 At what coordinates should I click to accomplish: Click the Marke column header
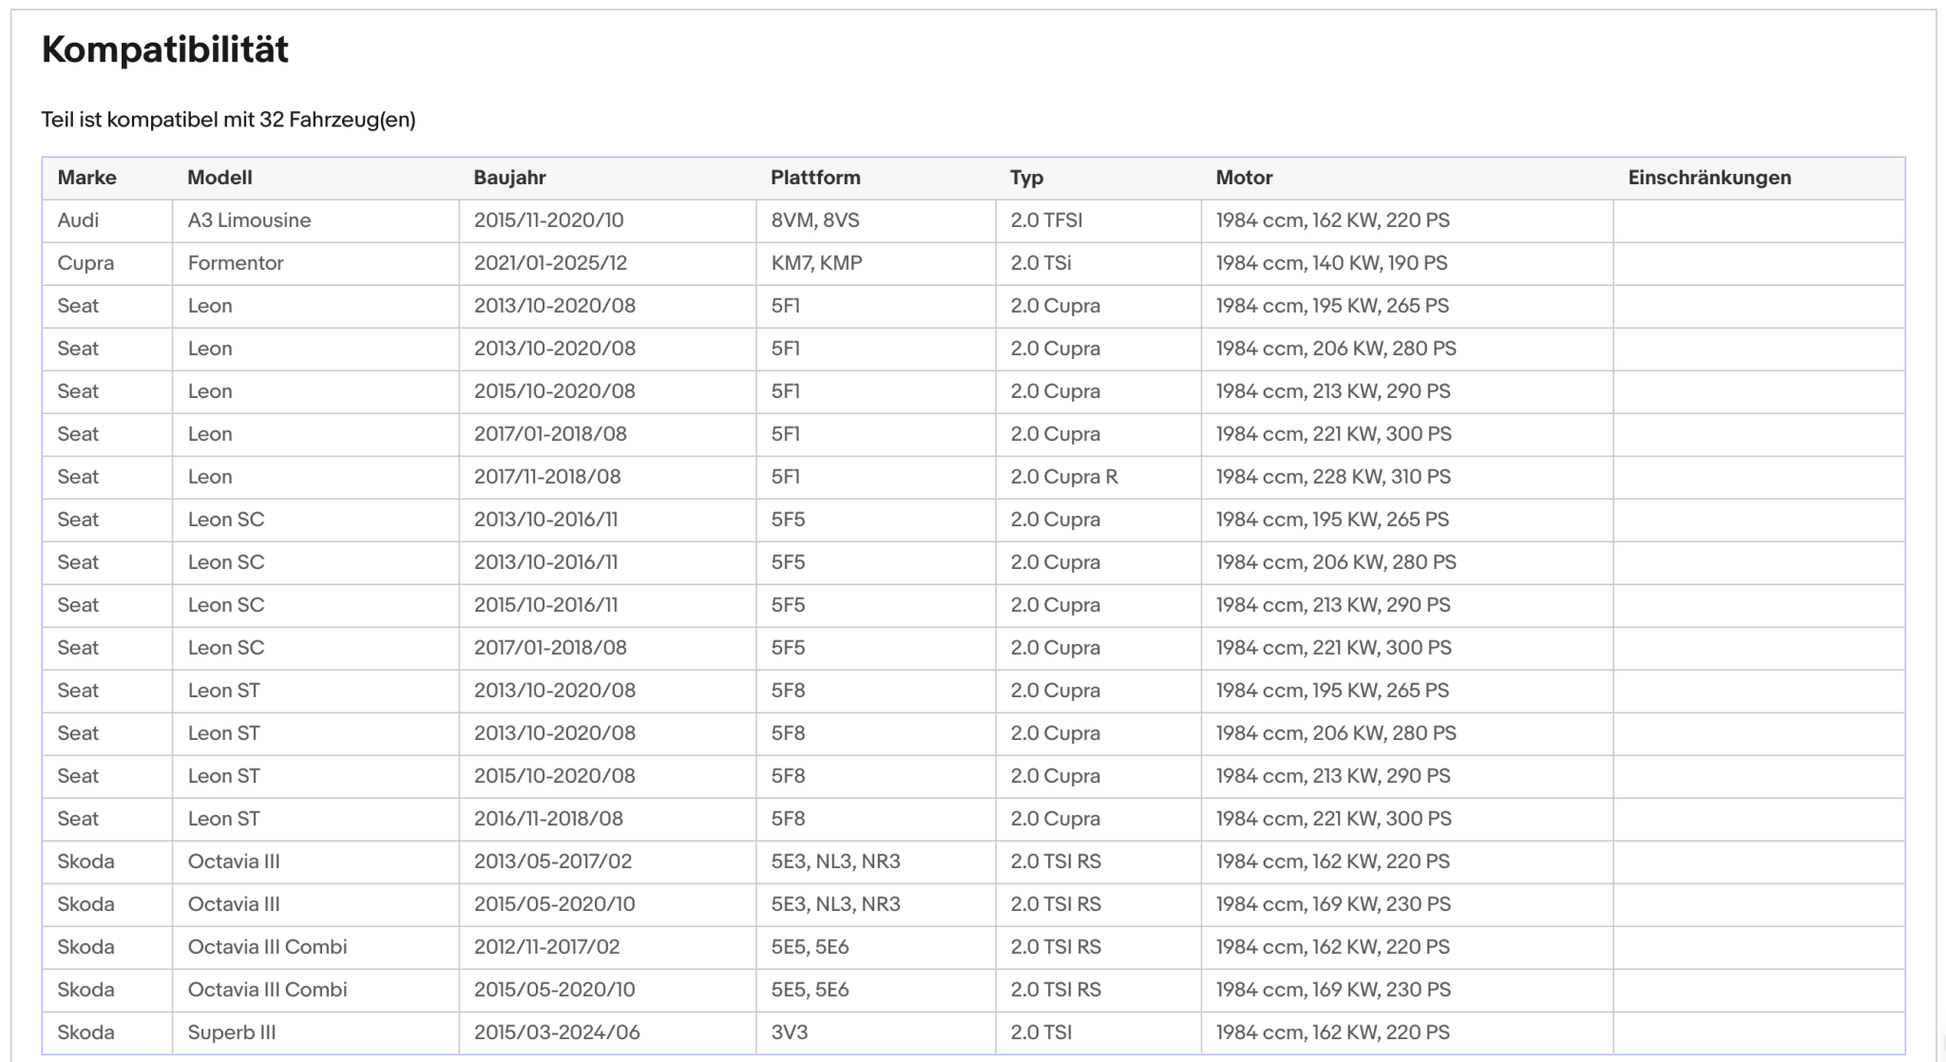[x=87, y=178]
